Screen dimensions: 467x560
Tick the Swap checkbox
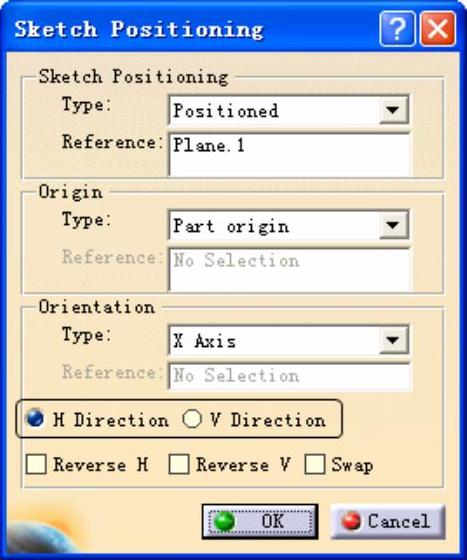(x=315, y=464)
